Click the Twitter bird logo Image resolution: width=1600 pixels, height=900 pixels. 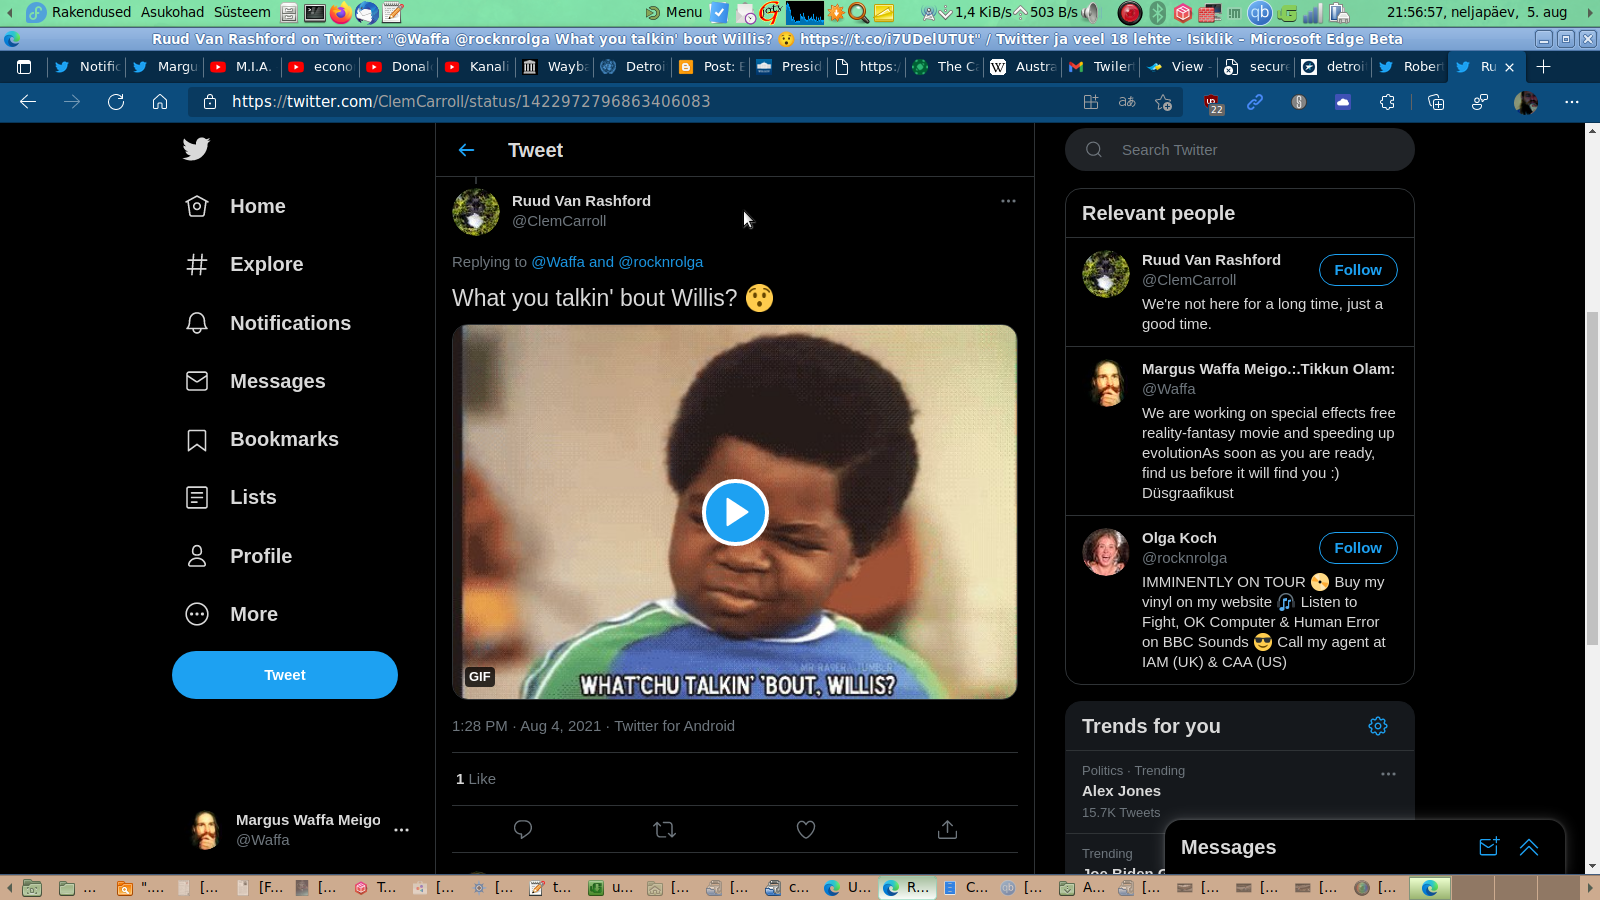coord(196,149)
